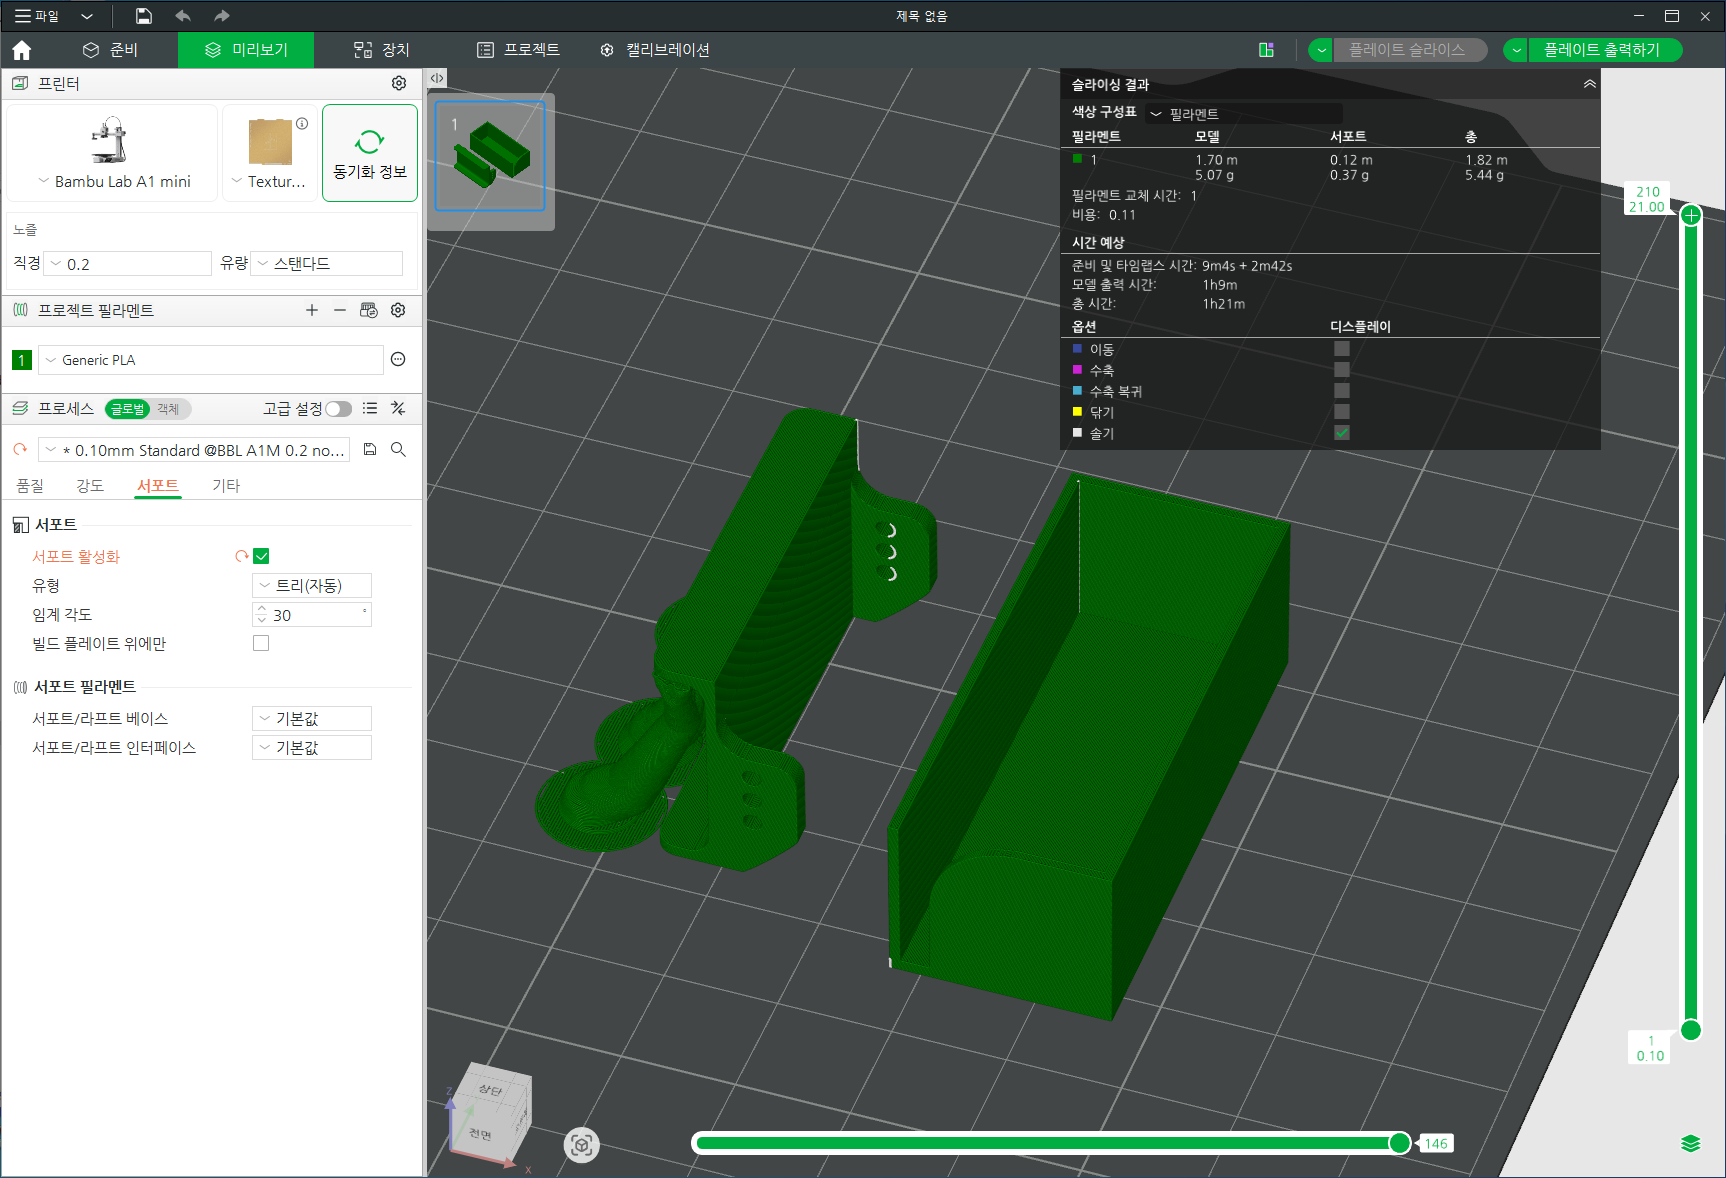Click the view reset camera icon
The width and height of the screenshot is (1726, 1178).
coord(581,1145)
